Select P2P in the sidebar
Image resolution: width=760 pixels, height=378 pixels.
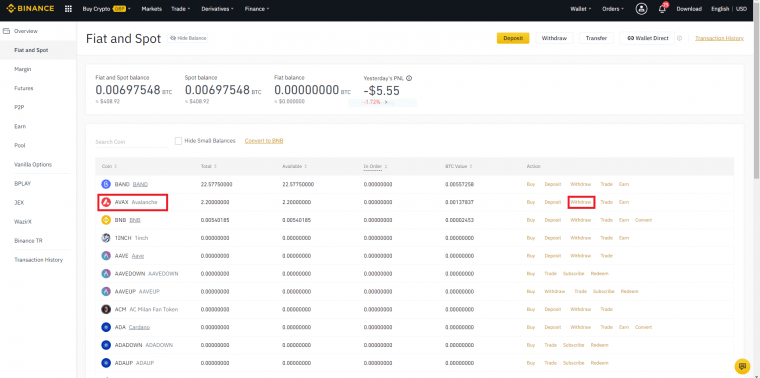19,108
